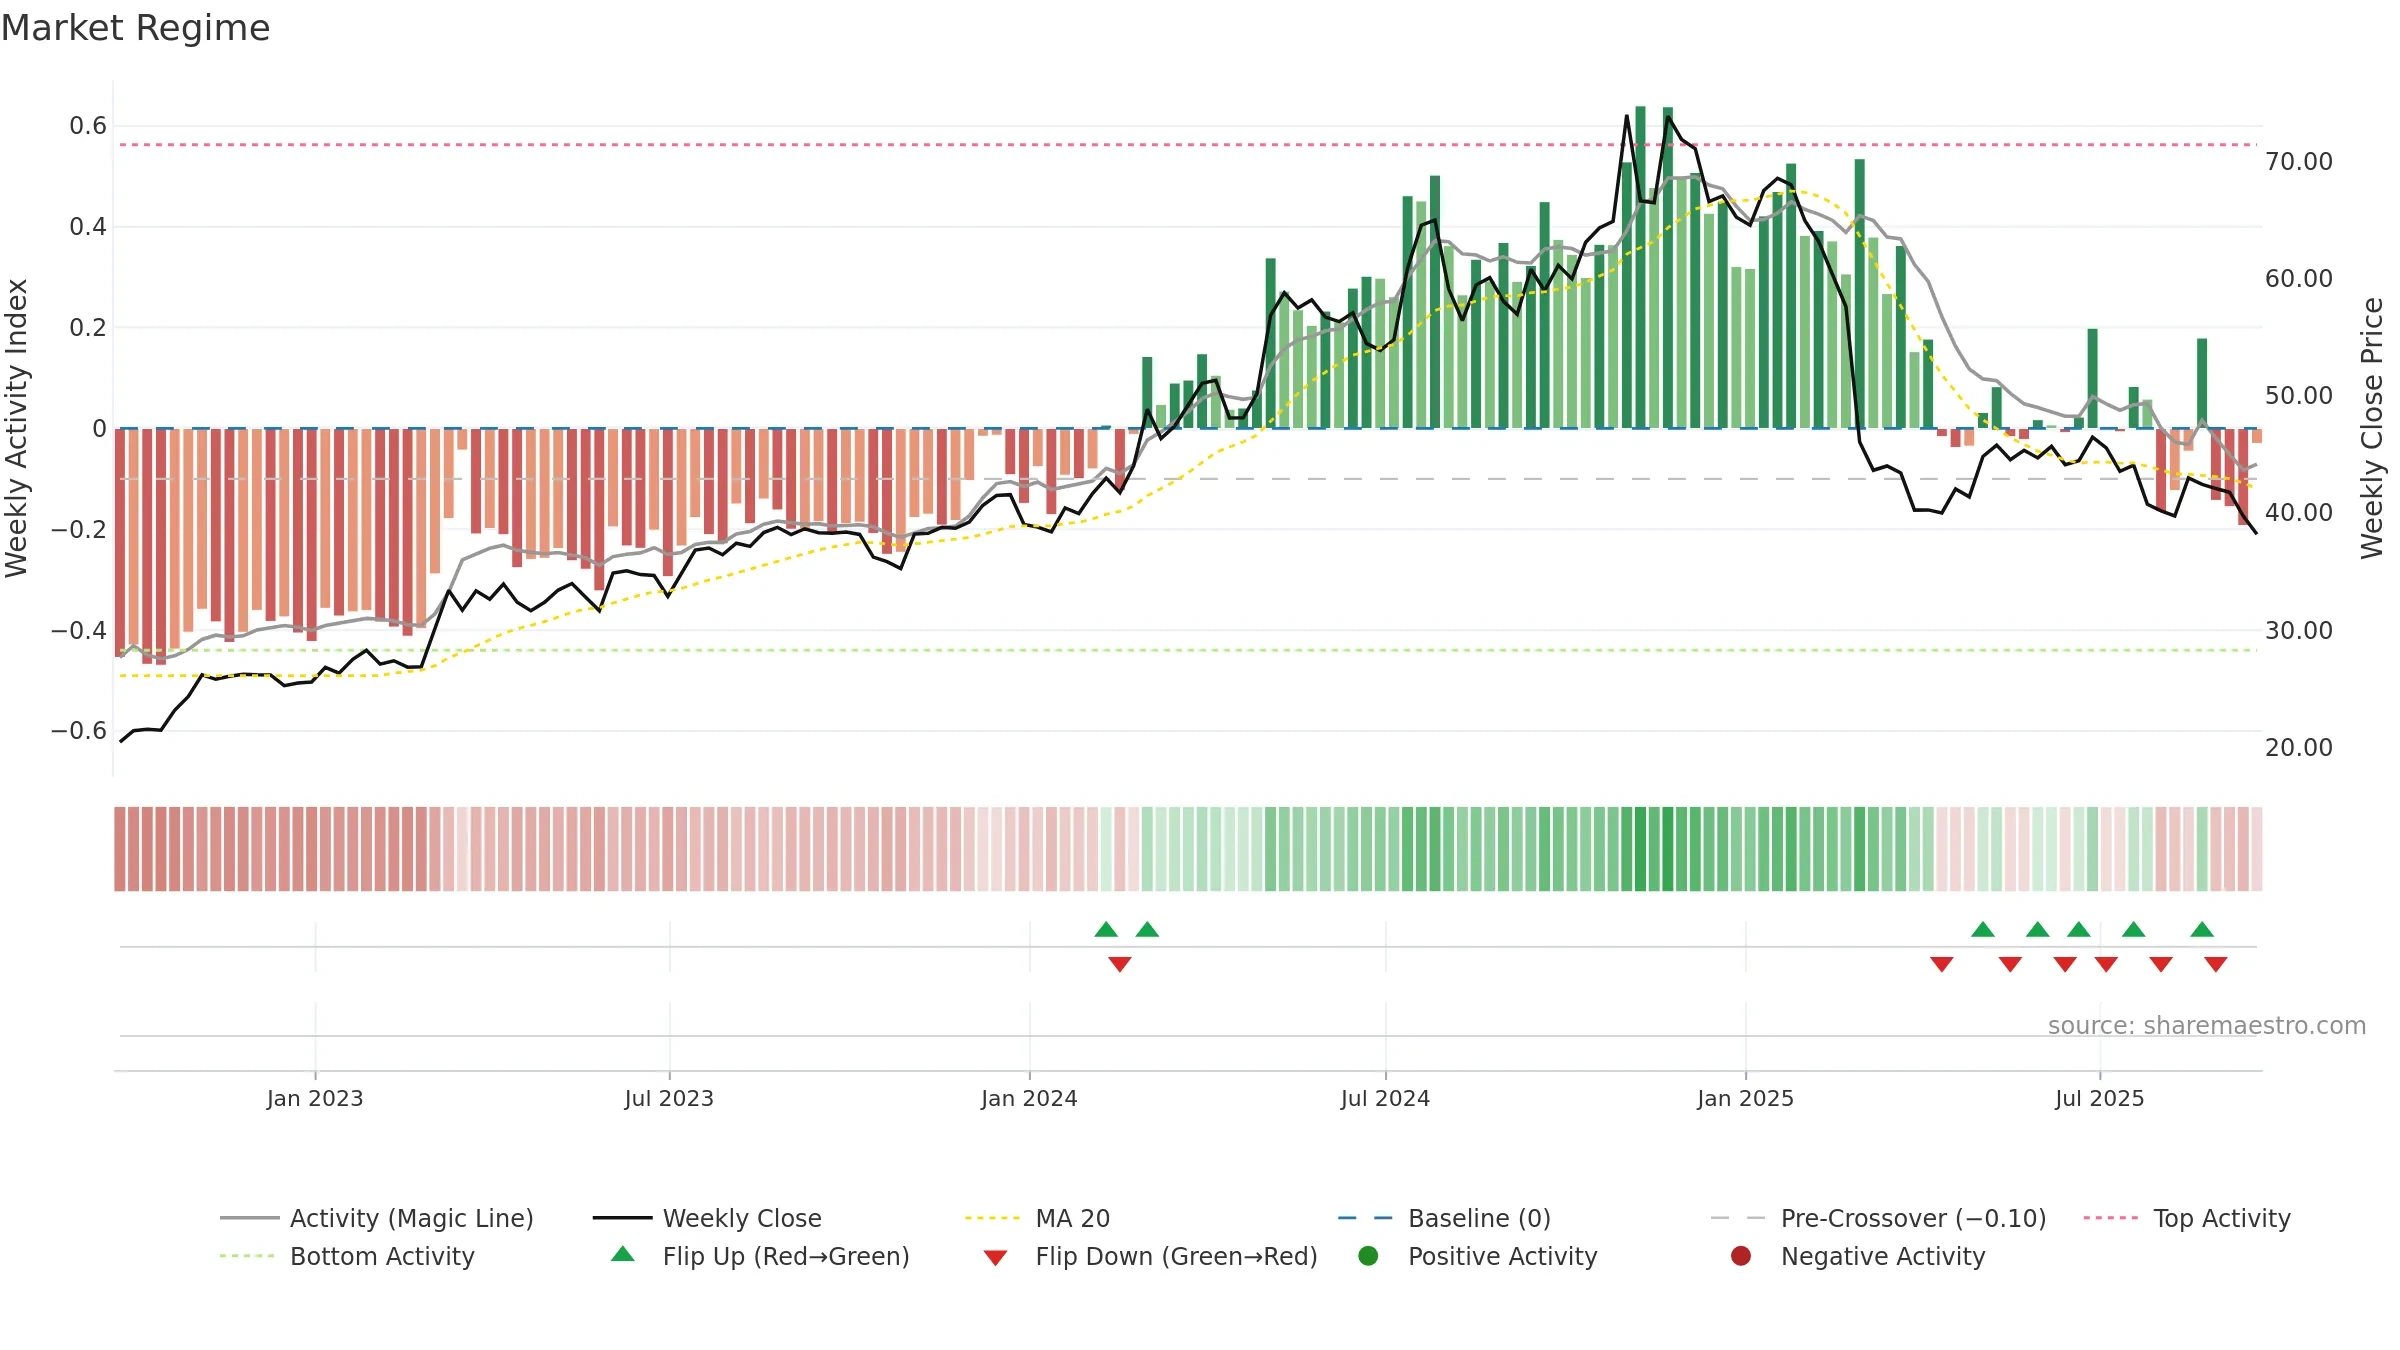The image size is (2400, 1350).
Task: Click the first green flip-up marker in 2025
Action: pos(1983,930)
